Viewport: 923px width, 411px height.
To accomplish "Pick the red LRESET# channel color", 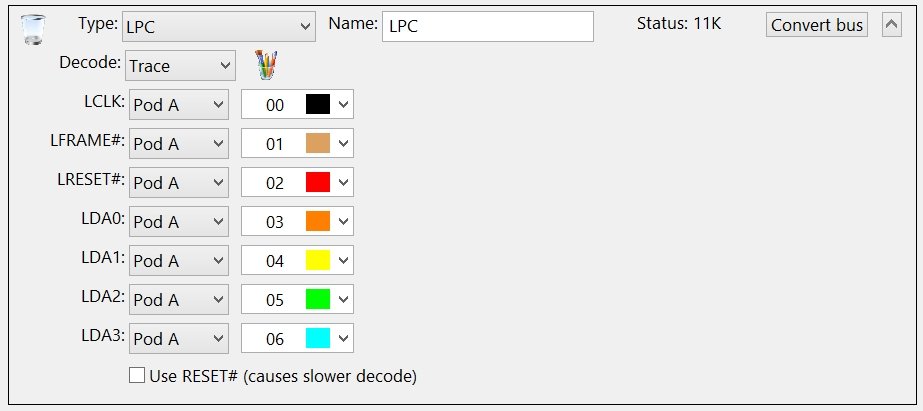I will [x=317, y=183].
